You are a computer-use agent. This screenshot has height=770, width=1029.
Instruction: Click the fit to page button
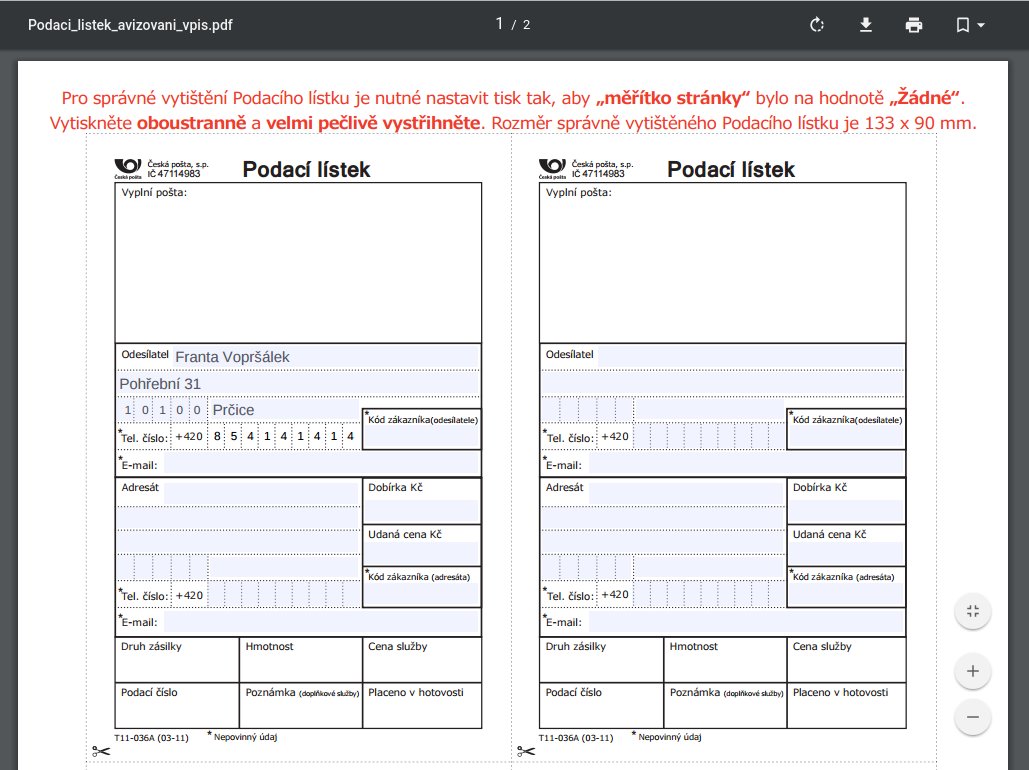pos(973,611)
